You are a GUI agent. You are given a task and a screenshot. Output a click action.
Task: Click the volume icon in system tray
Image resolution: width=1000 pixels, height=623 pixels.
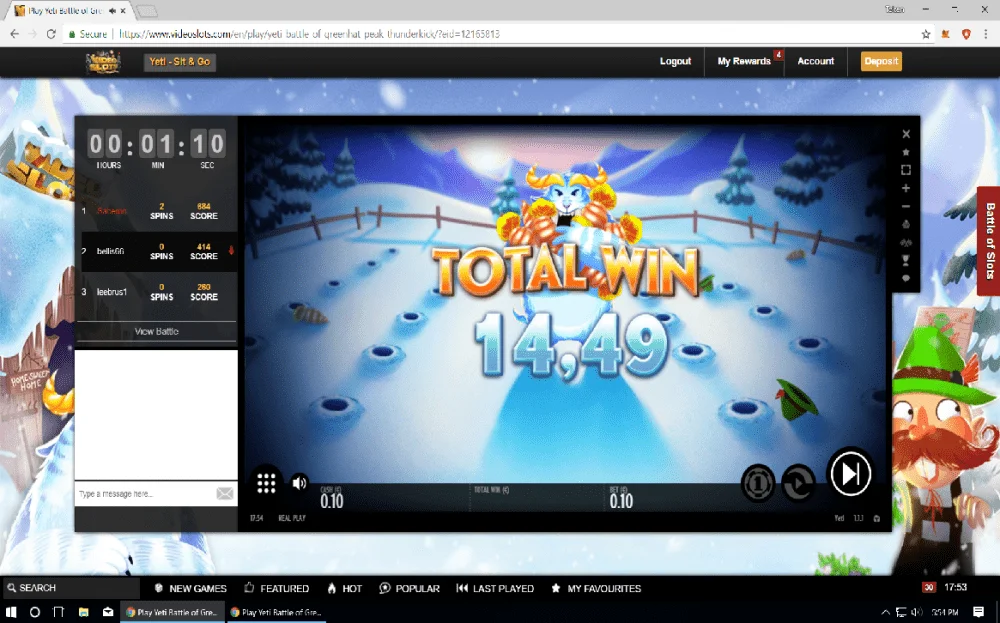916,612
